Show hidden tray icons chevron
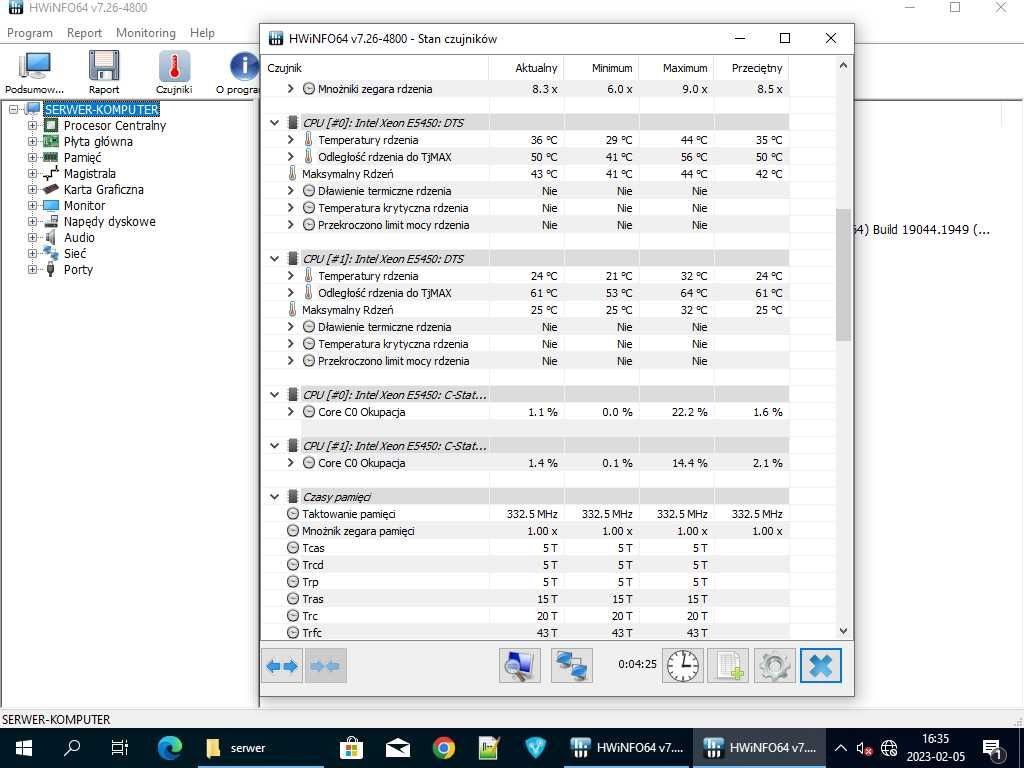 [840, 748]
